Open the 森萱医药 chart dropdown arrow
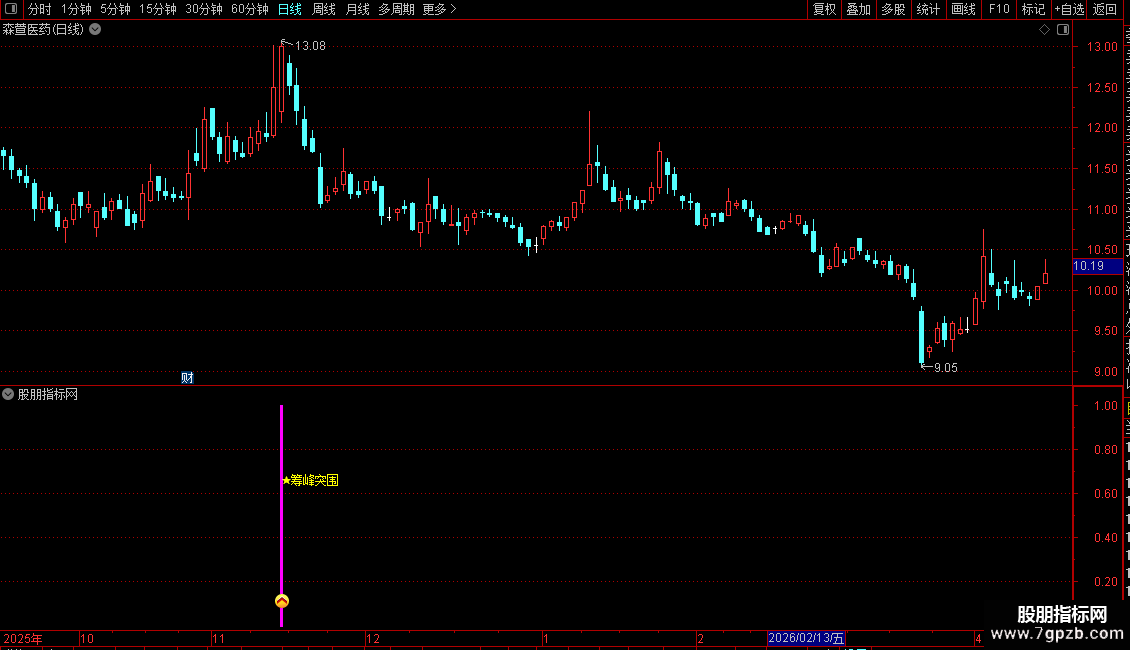This screenshot has height=650, width=1130. tap(95, 30)
